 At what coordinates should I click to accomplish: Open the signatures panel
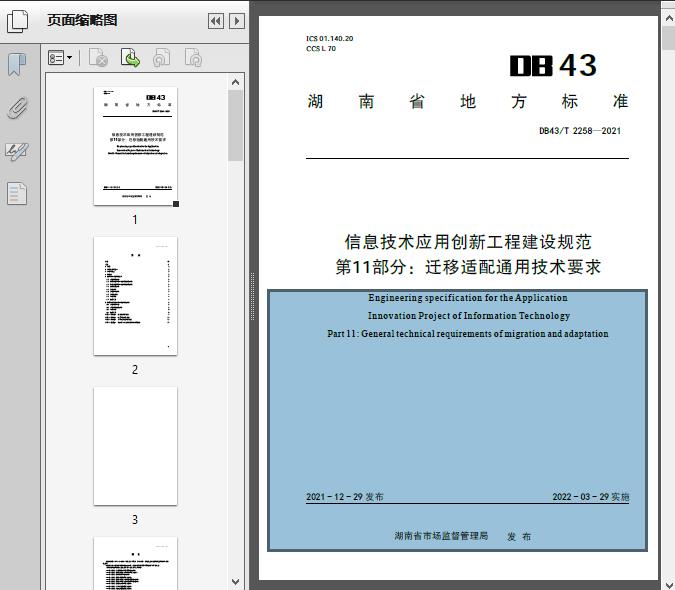pyautogui.click(x=17, y=151)
